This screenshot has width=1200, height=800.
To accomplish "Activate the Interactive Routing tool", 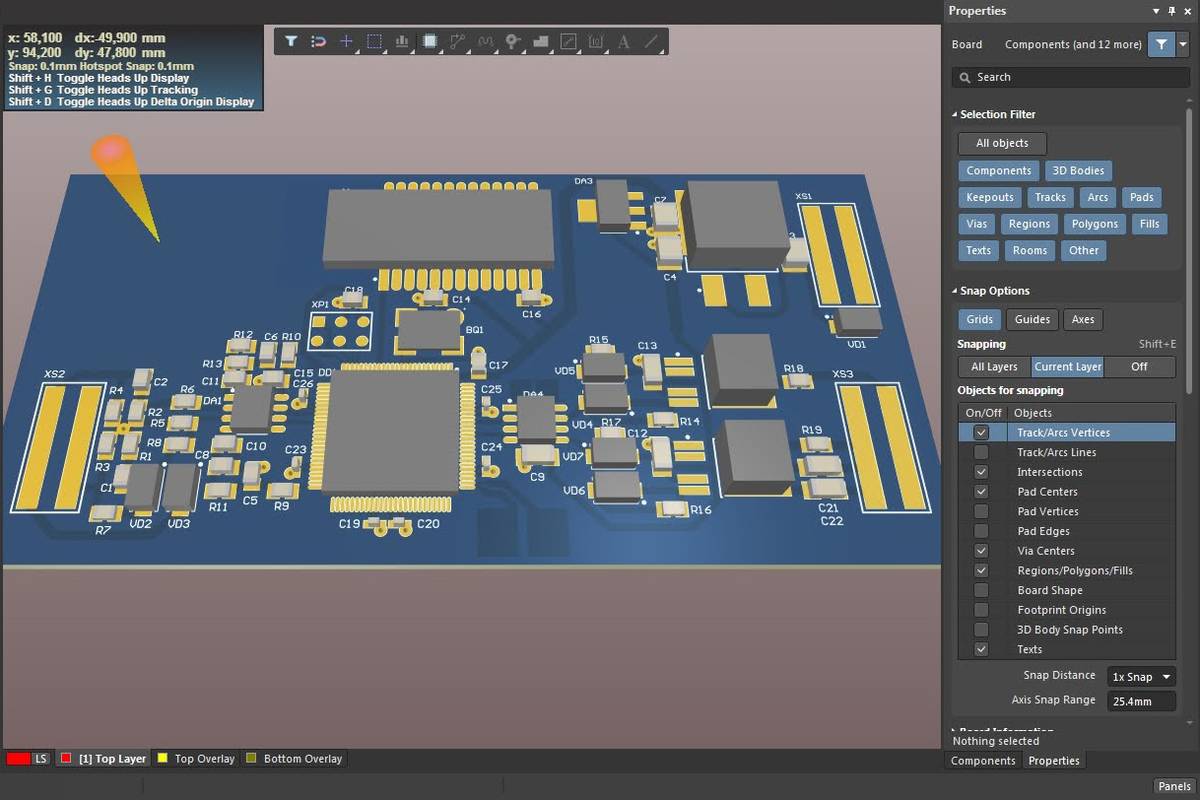I will click(x=458, y=42).
